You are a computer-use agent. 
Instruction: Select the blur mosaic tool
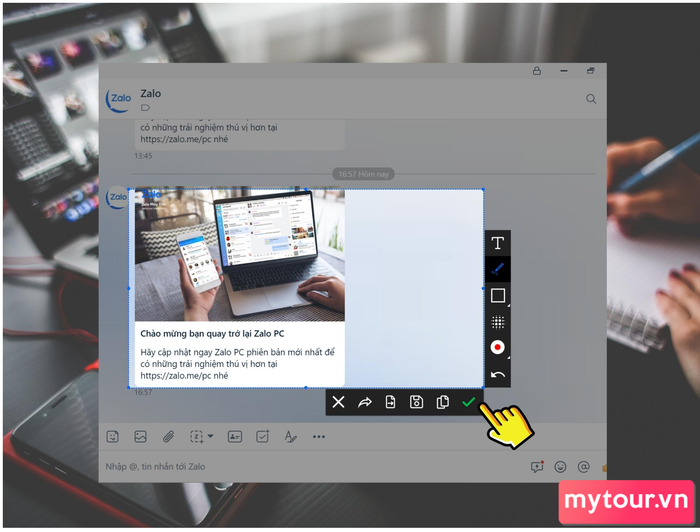498,322
